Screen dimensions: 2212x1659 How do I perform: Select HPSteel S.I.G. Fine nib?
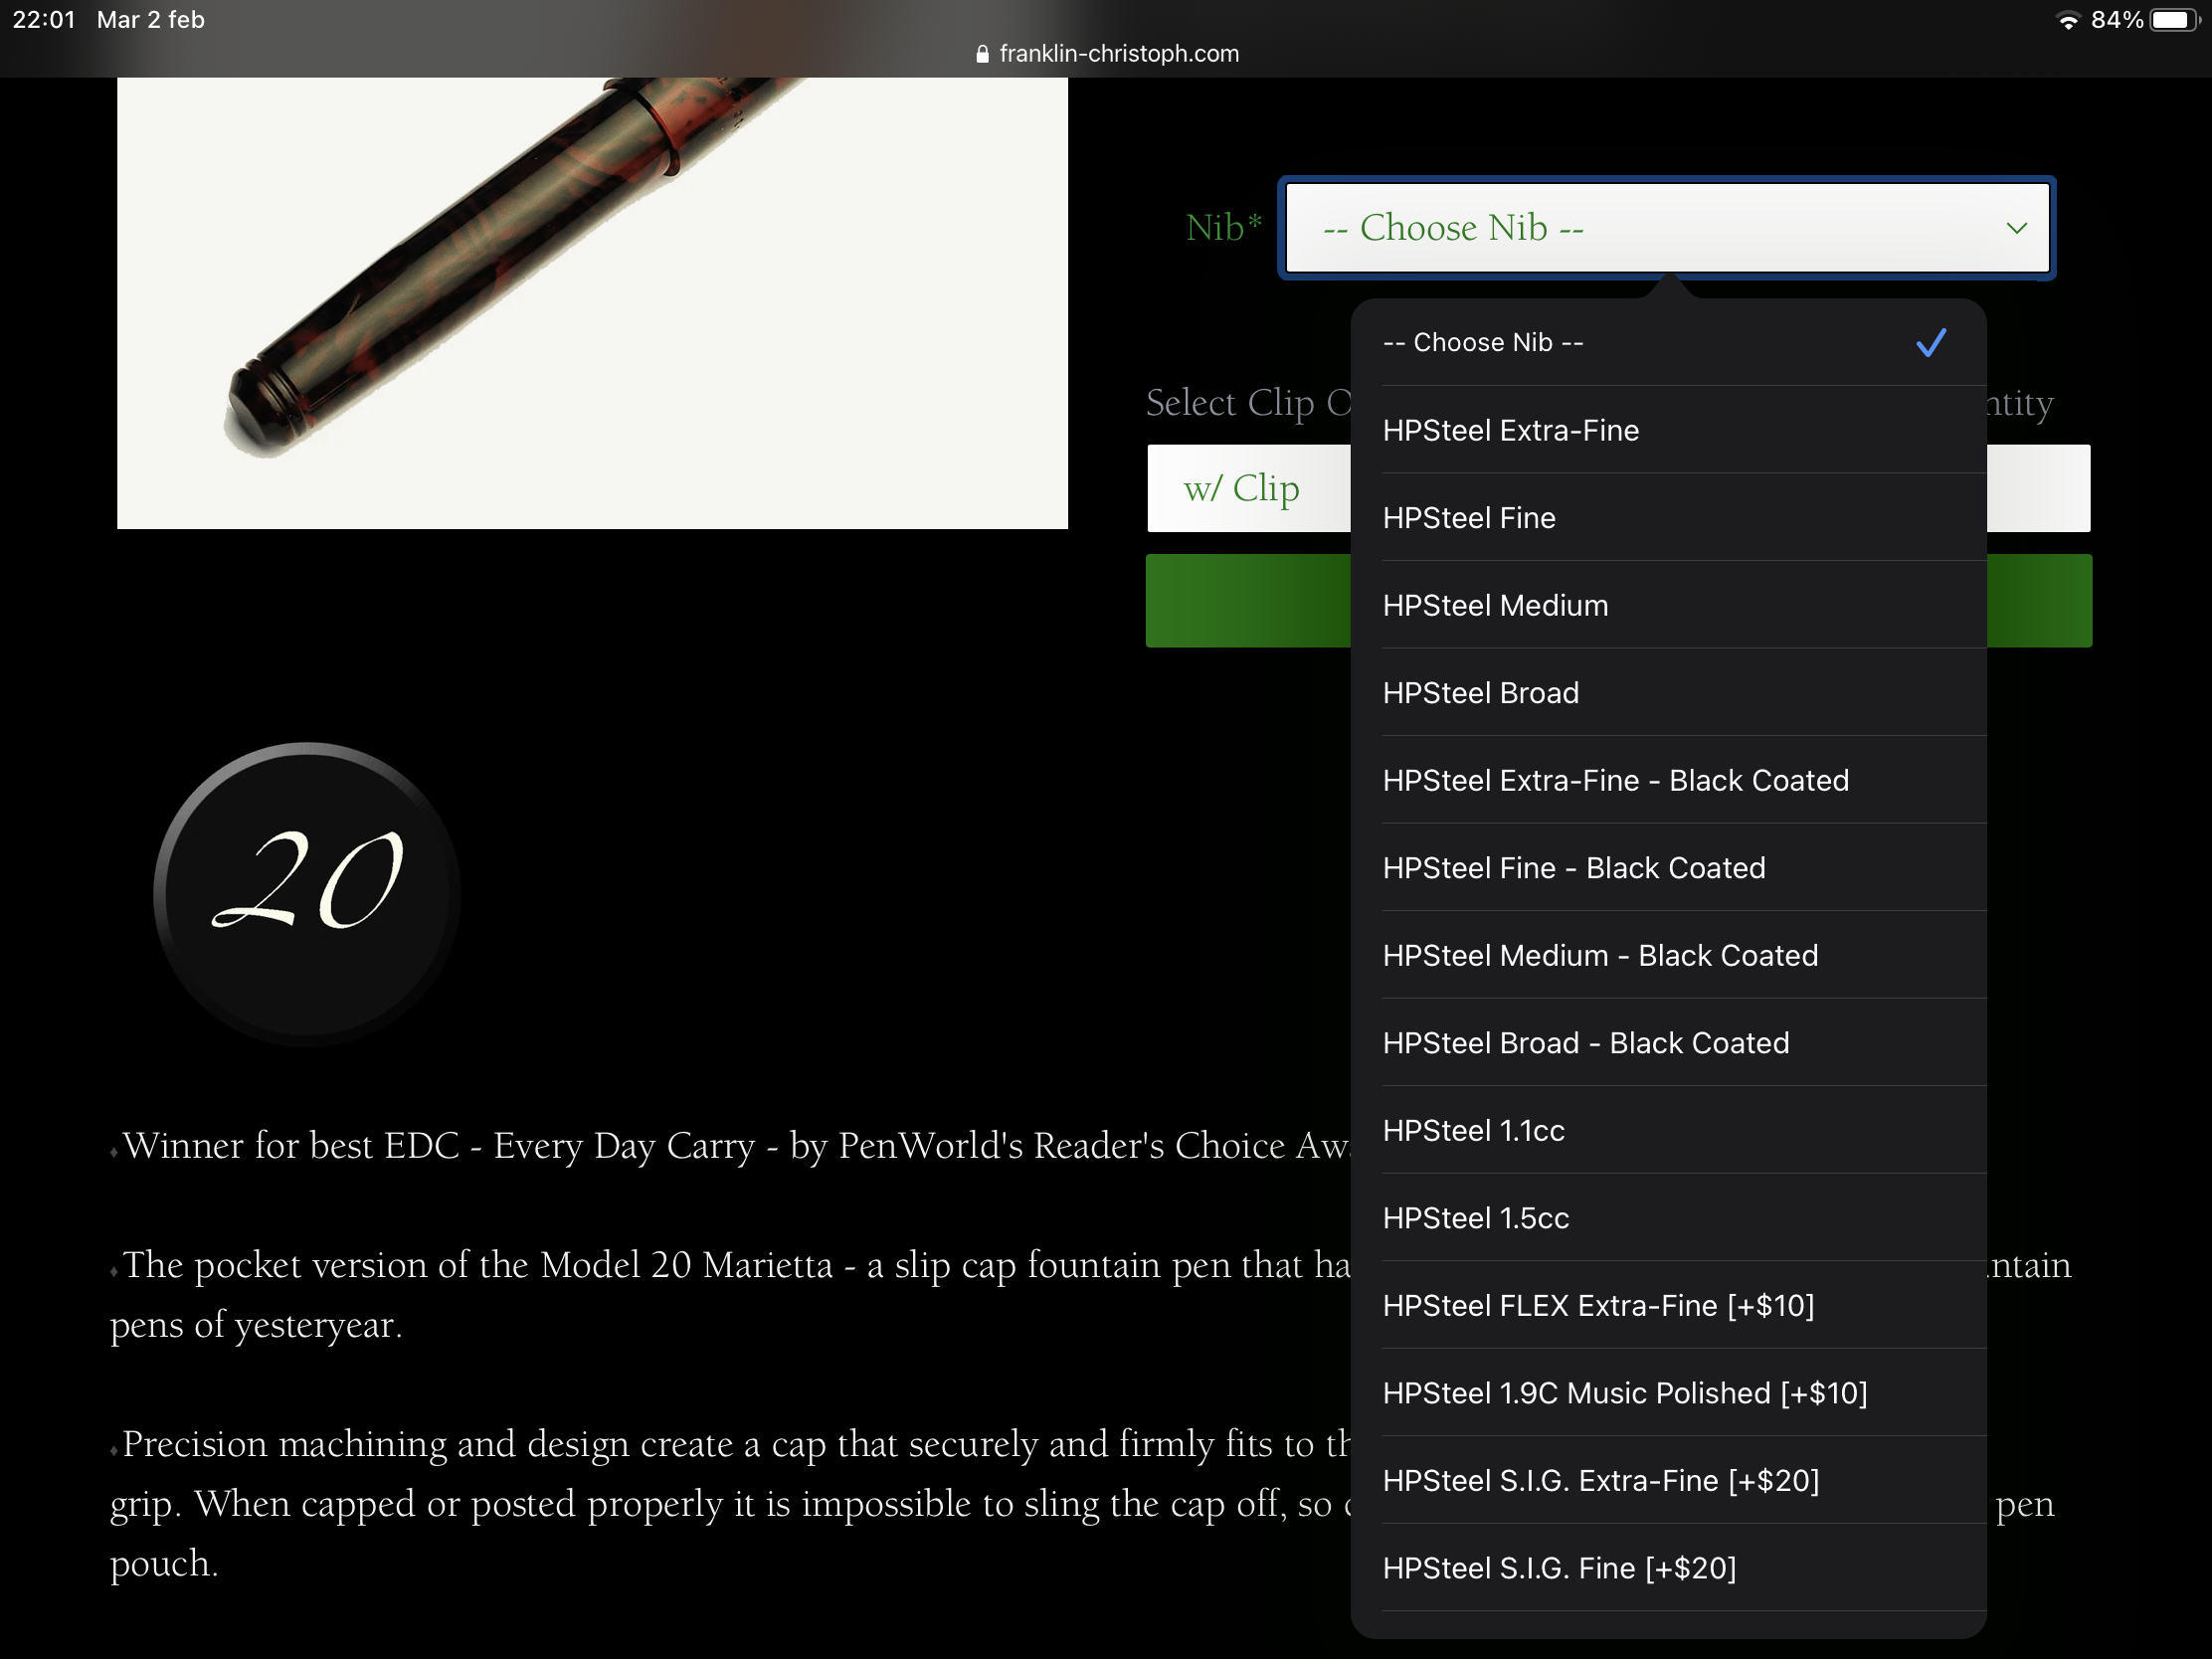(1558, 1568)
